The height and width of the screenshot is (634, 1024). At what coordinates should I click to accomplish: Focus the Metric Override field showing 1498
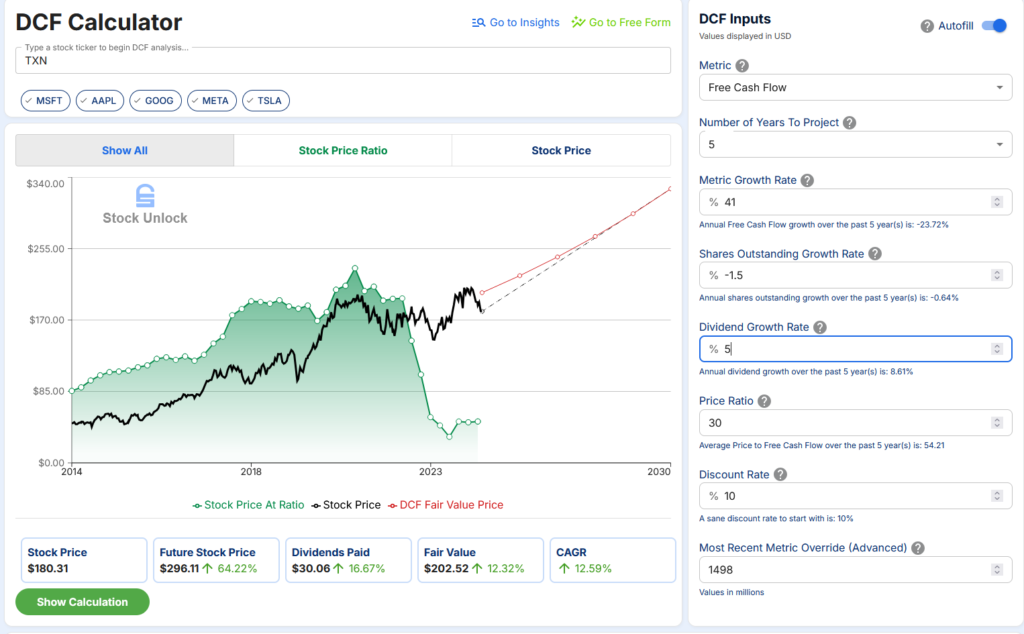click(x=856, y=570)
